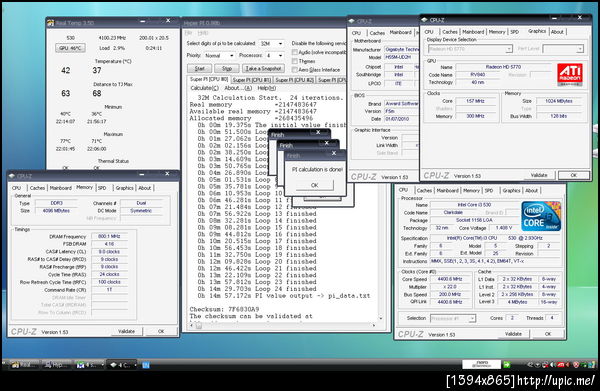The width and height of the screenshot is (600, 391).
Task: Open Mainboard tab in bottom-right CPU-Z window
Action: 447,190
